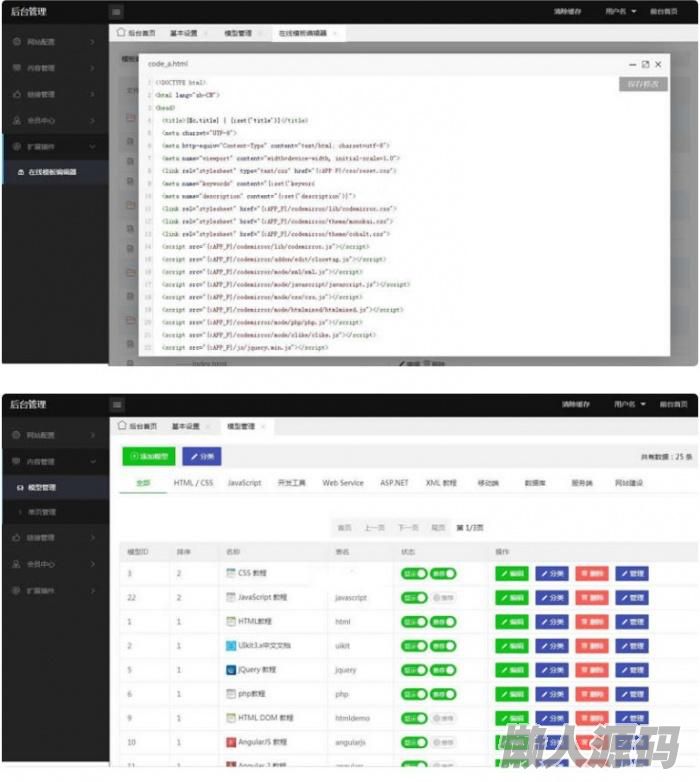Viewport: 700px width, 782px height.
Task: Click the icon beside HTML教程
Action: (231, 621)
